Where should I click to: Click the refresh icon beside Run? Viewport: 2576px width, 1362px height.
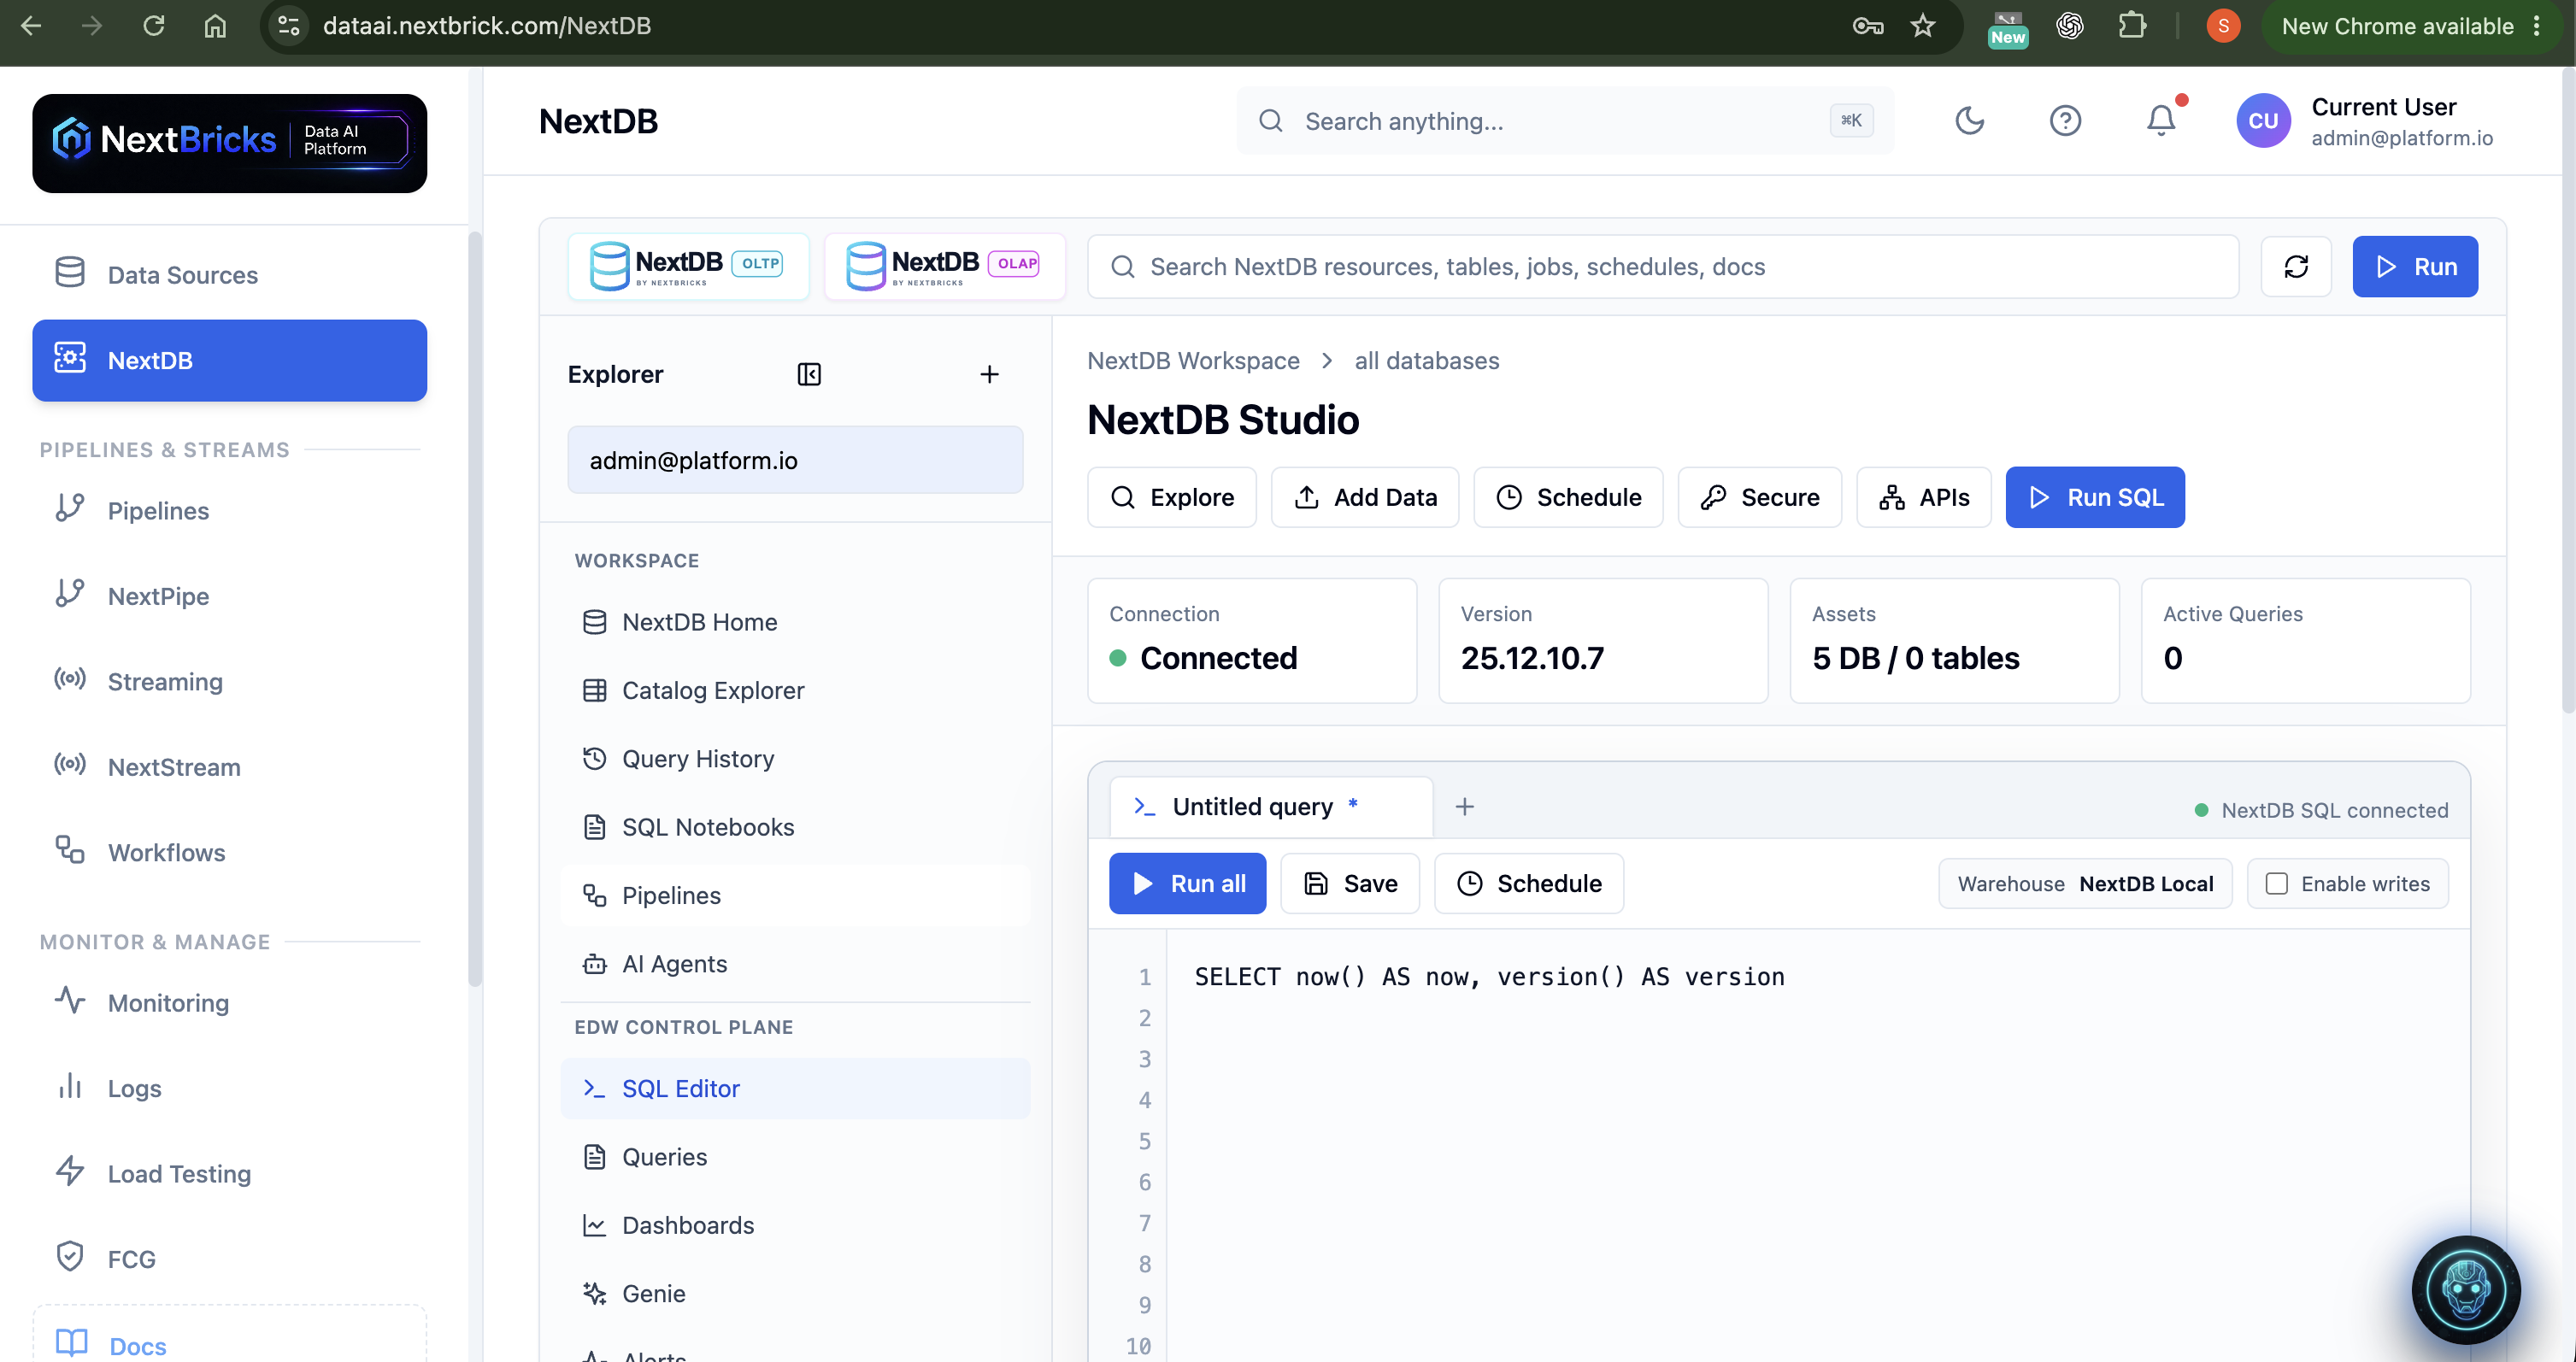tap(2296, 266)
